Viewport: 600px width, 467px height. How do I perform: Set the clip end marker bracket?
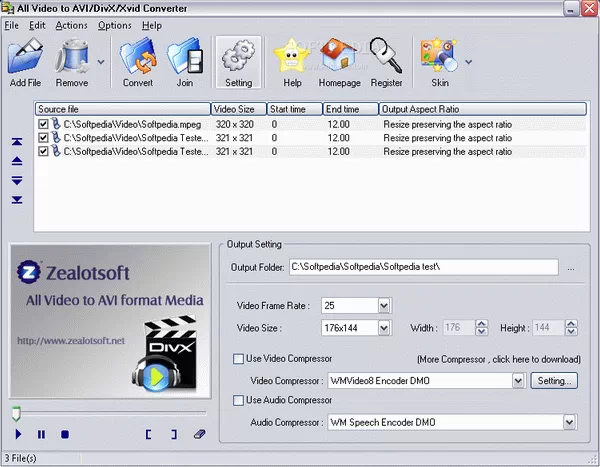pos(174,434)
